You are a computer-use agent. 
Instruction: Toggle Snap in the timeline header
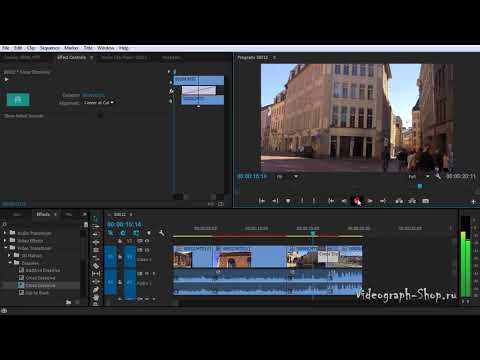pos(123,233)
